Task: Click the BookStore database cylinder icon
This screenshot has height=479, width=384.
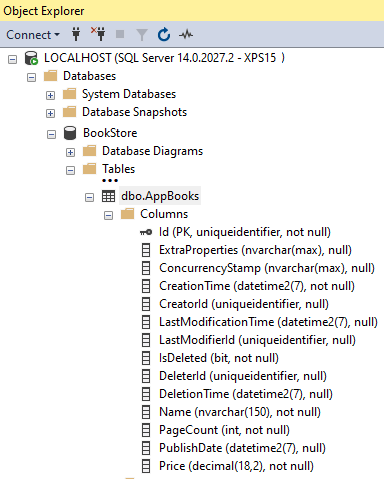Action: pyautogui.click(x=70, y=133)
